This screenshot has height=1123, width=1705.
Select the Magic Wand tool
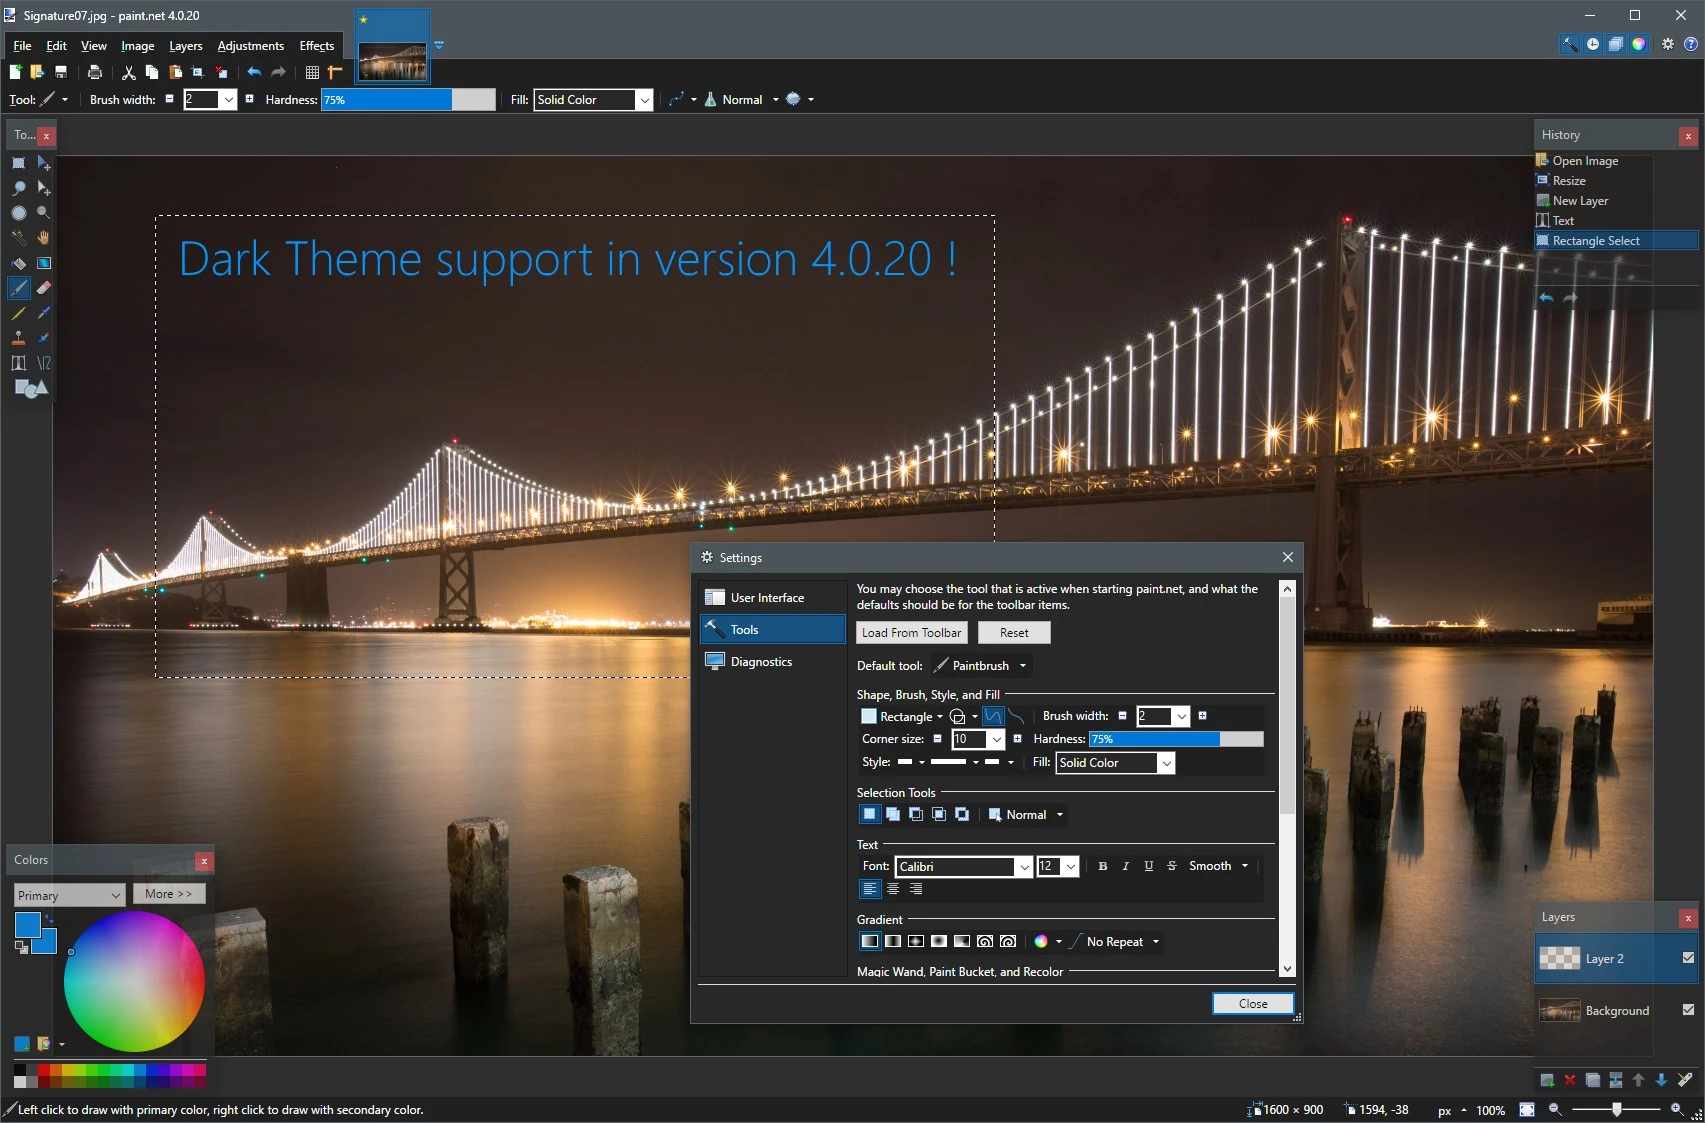click(x=18, y=237)
